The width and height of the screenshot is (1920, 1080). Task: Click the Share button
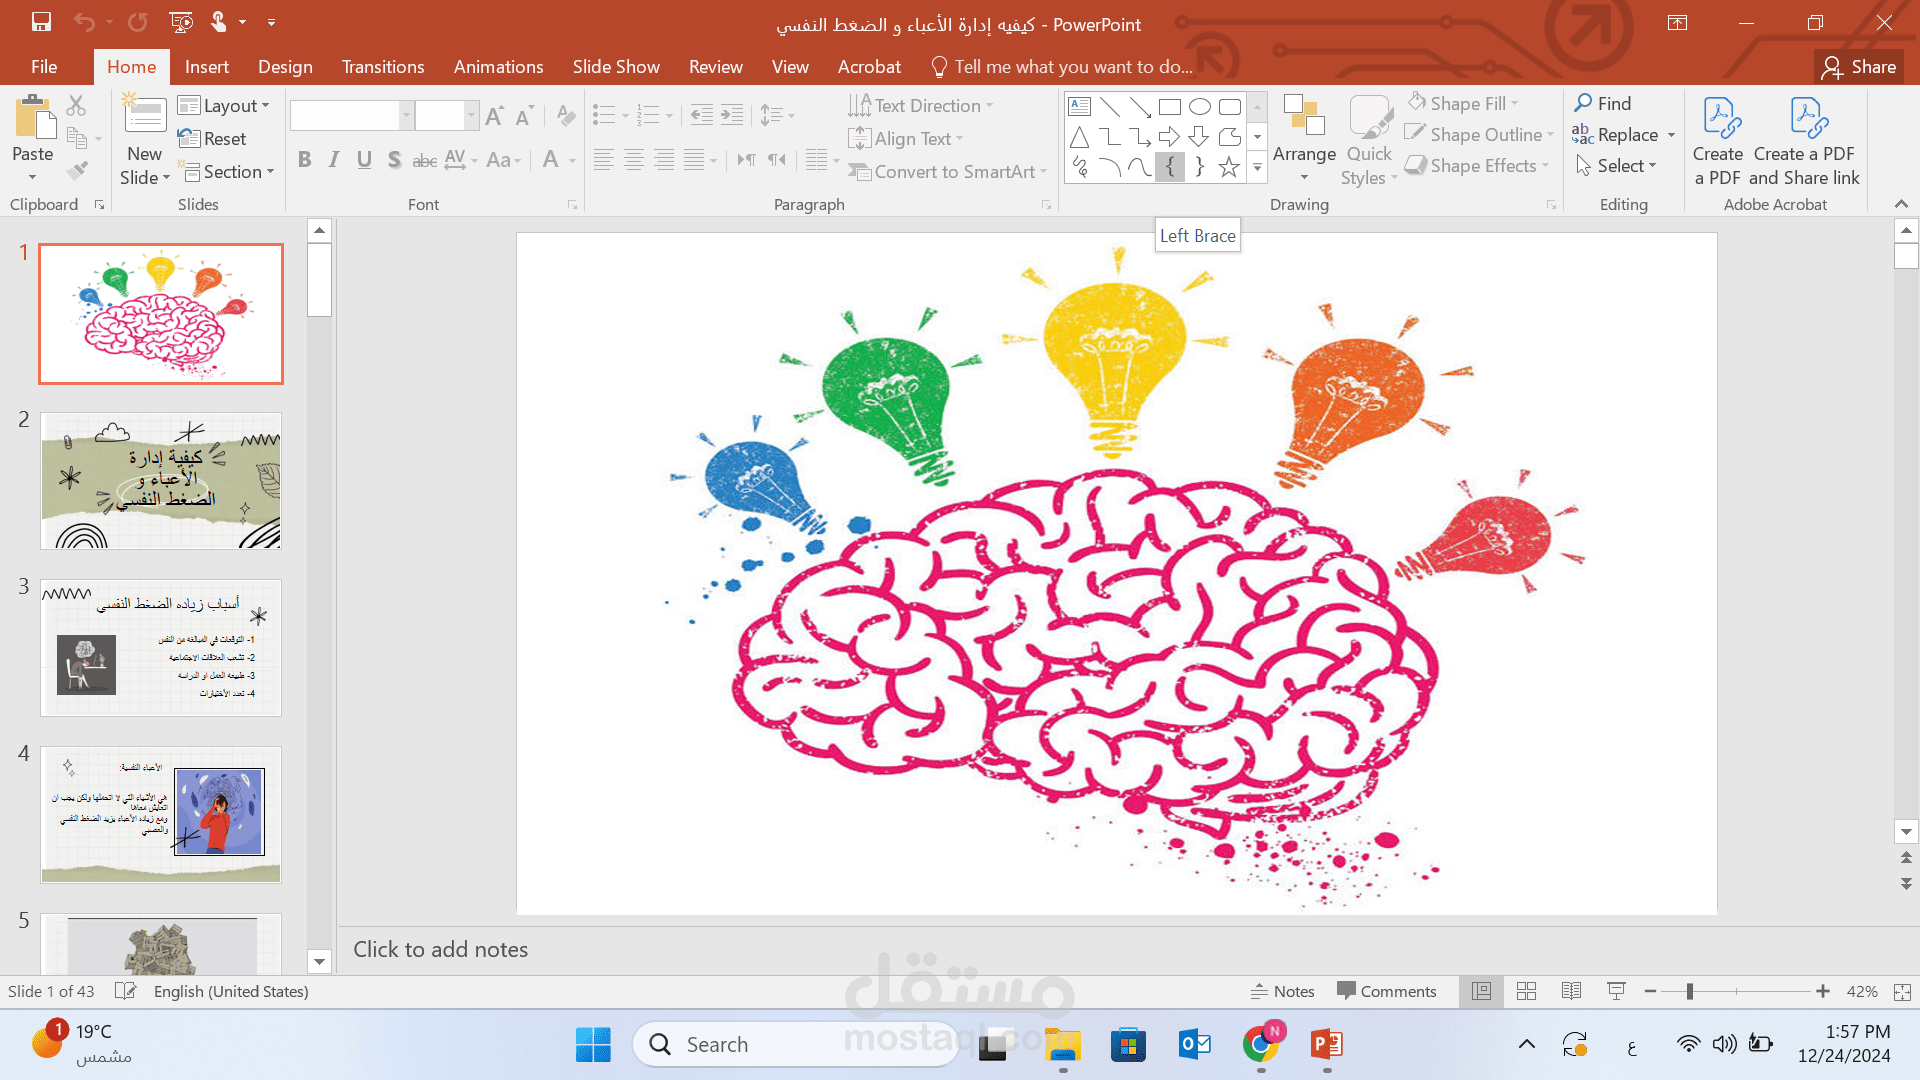click(x=1859, y=67)
